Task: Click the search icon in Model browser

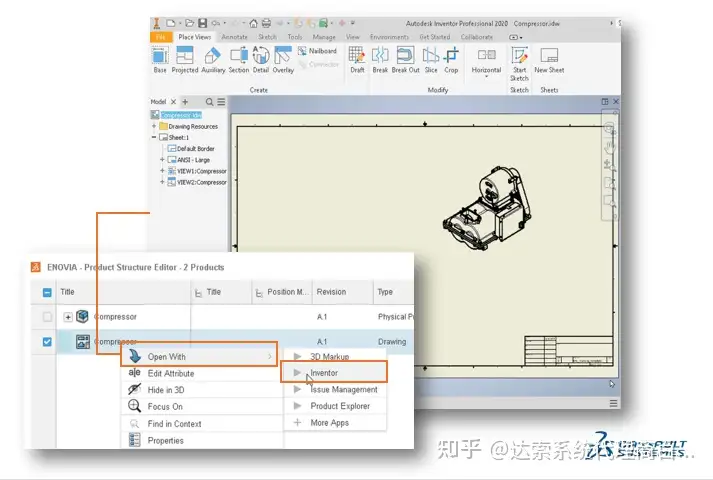Action: (209, 102)
